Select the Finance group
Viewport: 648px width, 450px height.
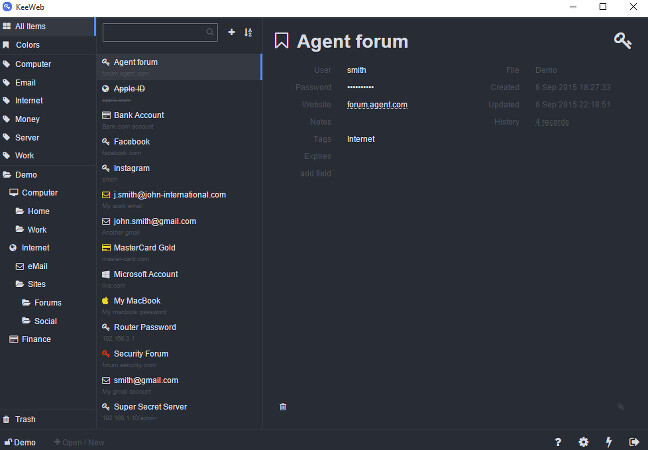click(x=36, y=339)
